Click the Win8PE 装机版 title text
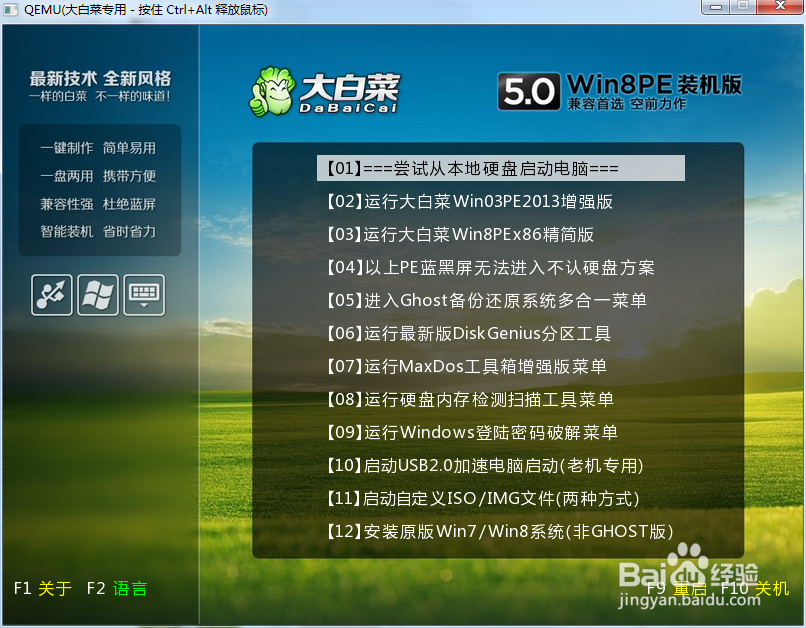Image resolution: width=806 pixels, height=628 pixels. (654, 84)
